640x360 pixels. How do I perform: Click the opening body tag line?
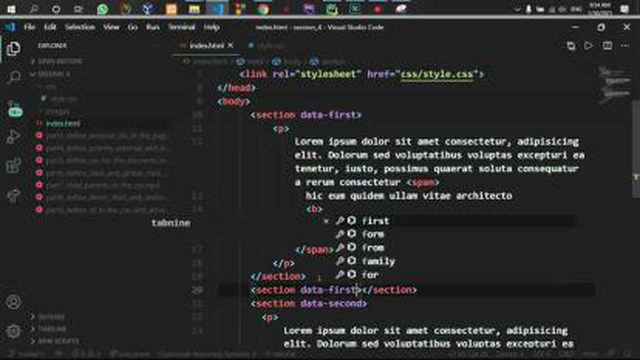[233, 101]
